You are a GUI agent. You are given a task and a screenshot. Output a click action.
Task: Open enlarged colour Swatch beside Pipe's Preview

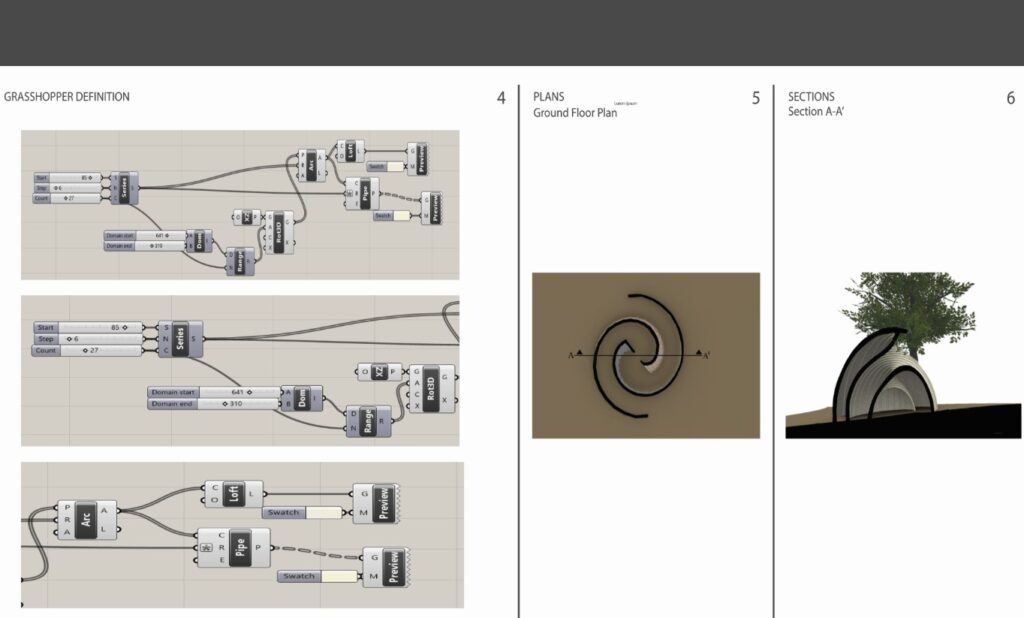pyautogui.click(x=336, y=577)
